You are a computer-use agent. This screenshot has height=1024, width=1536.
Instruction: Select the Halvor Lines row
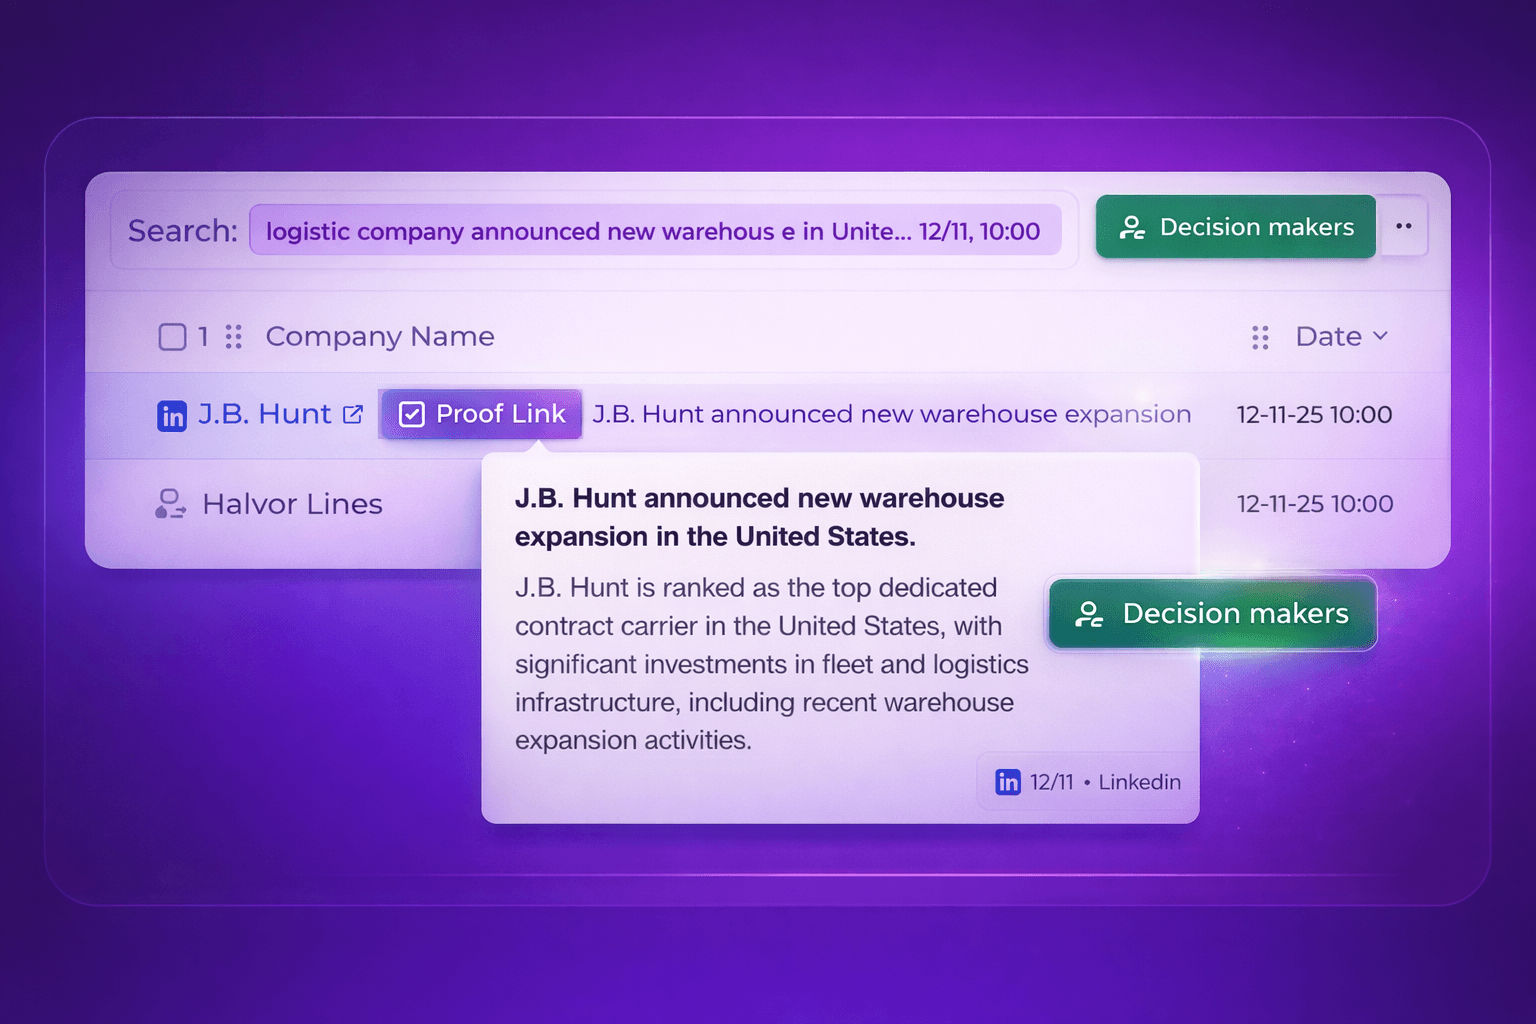[x=292, y=504]
